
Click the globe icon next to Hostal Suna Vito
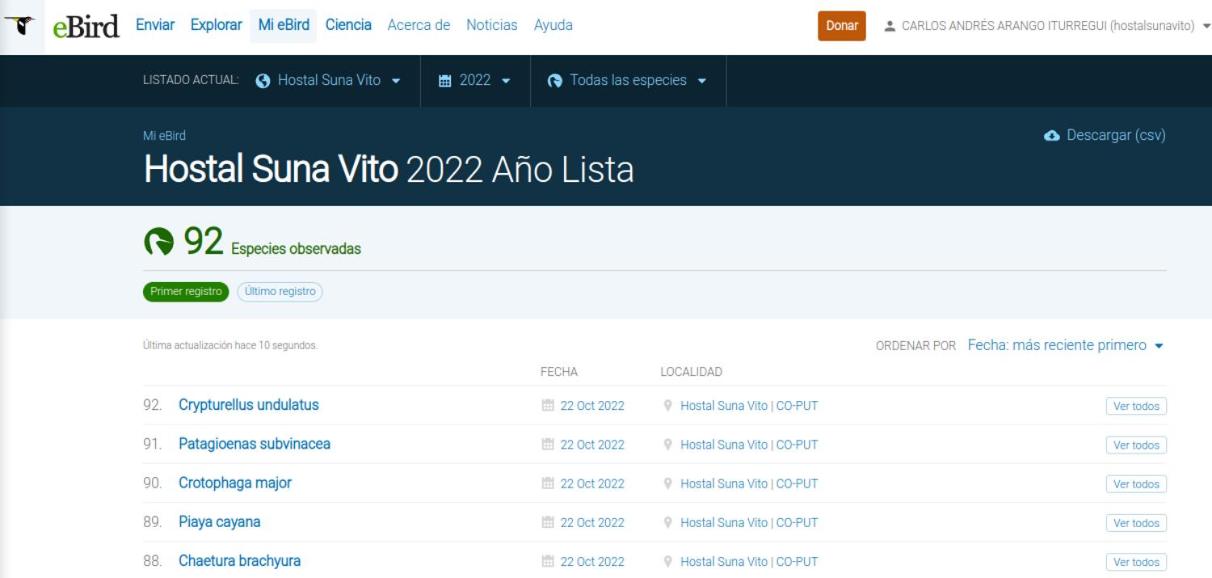coord(263,81)
